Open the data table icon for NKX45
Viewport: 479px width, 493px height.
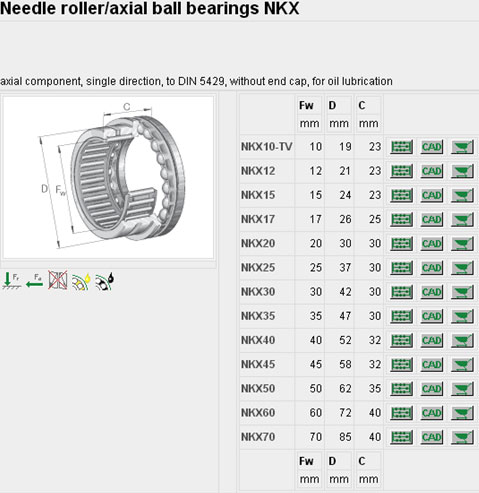pos(401,365)
